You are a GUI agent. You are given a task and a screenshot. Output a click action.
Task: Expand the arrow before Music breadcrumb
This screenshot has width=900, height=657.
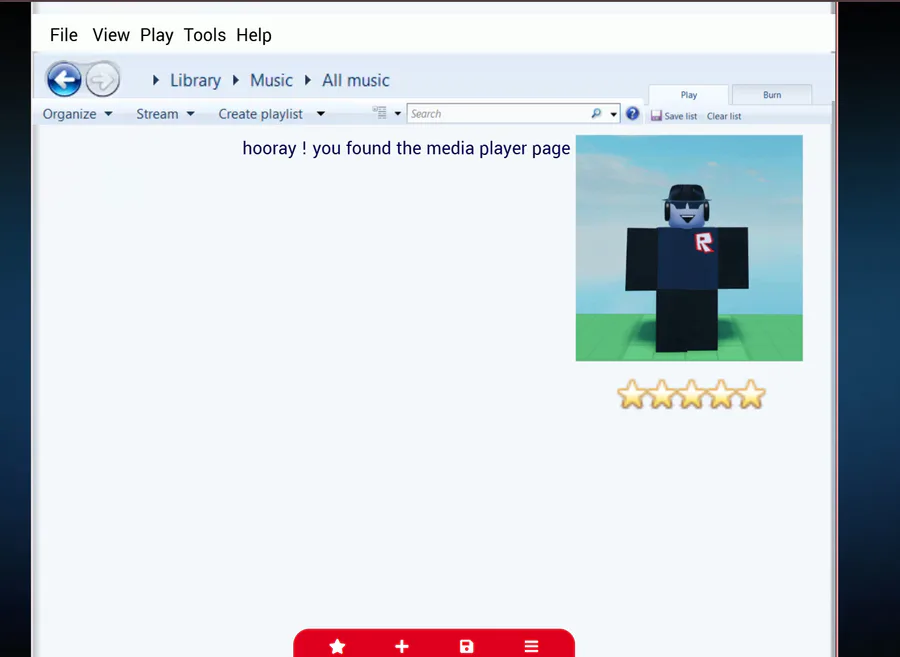click(235, 80)
